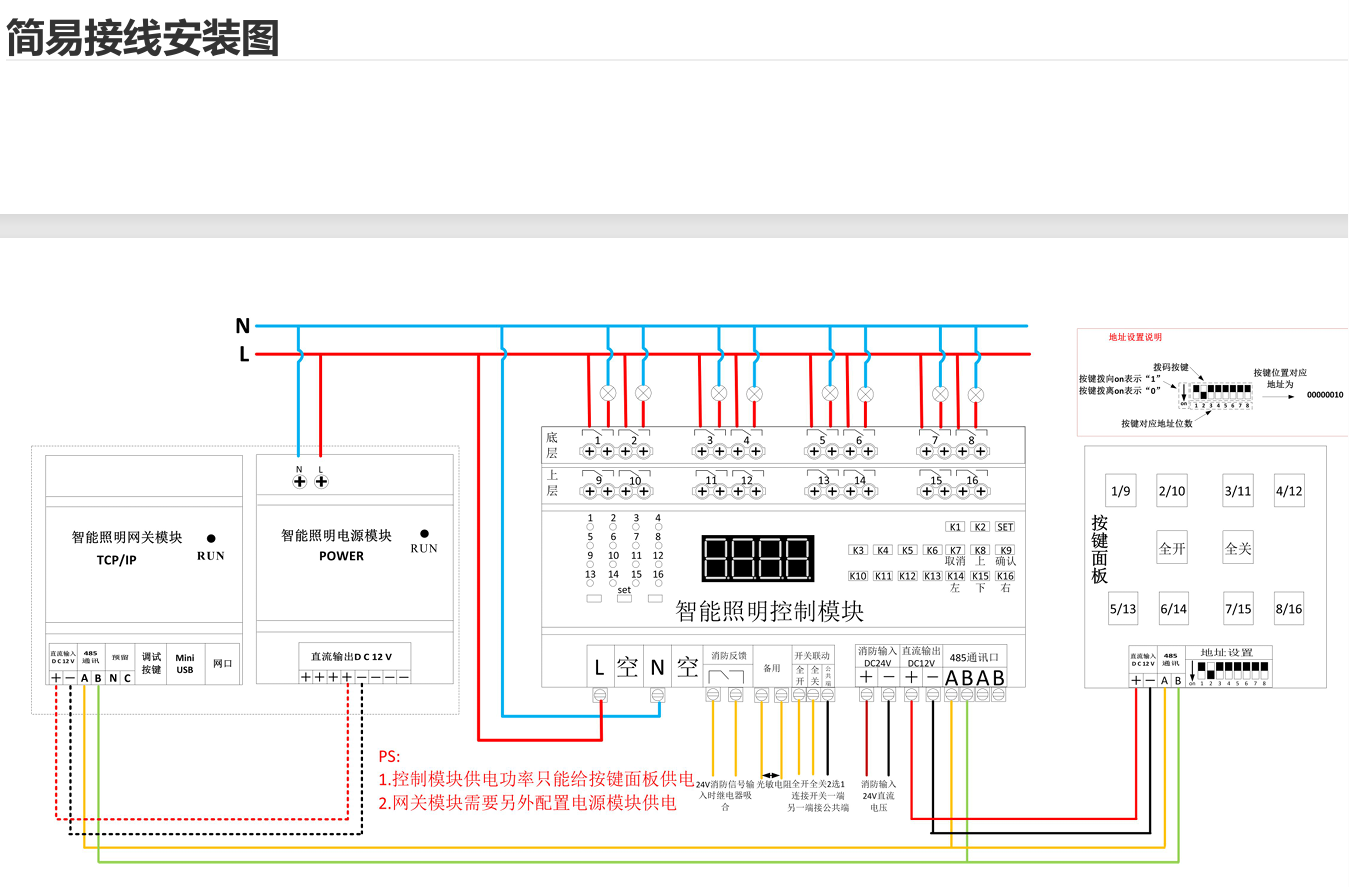Click the K9 确认 key
The width and height of the screenshot is (1349, 887).
coord(1005,555)
